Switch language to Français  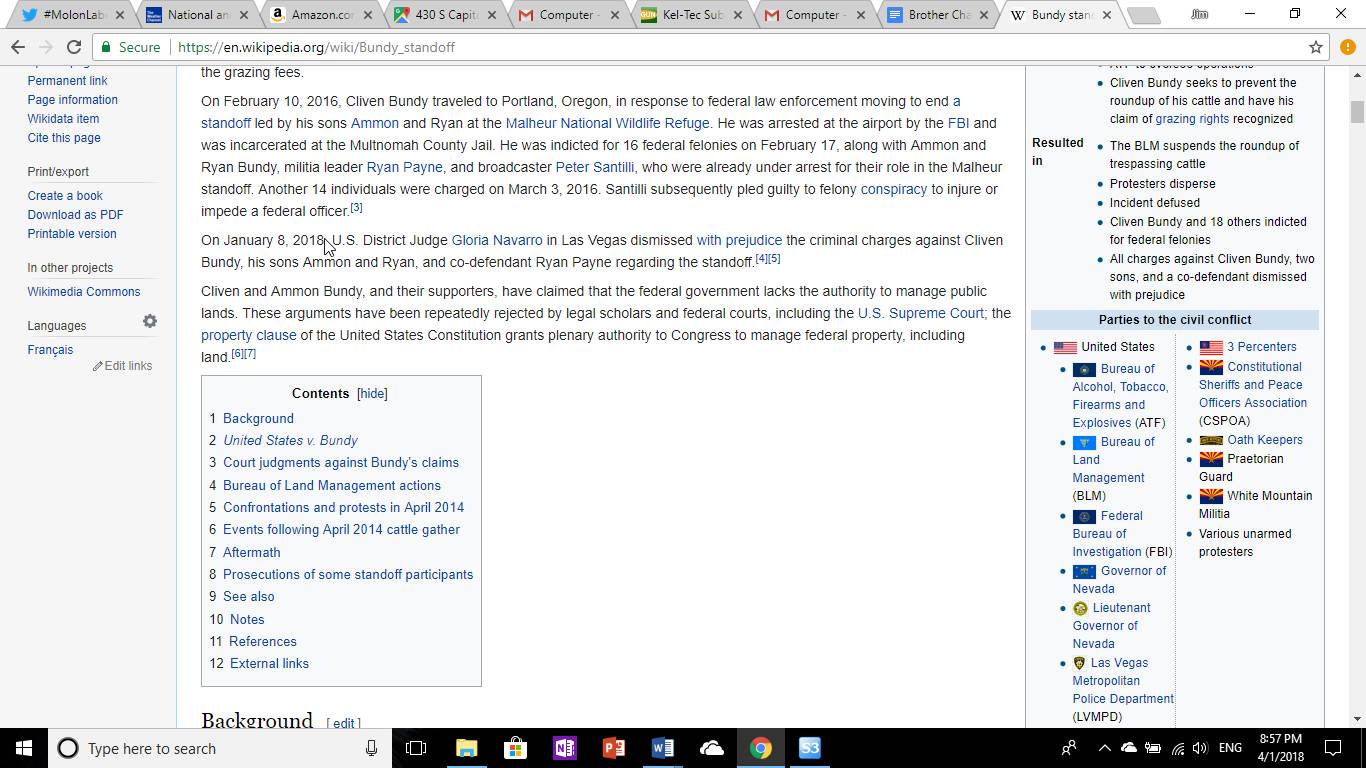pyautogui.click(x=50, y=349)
